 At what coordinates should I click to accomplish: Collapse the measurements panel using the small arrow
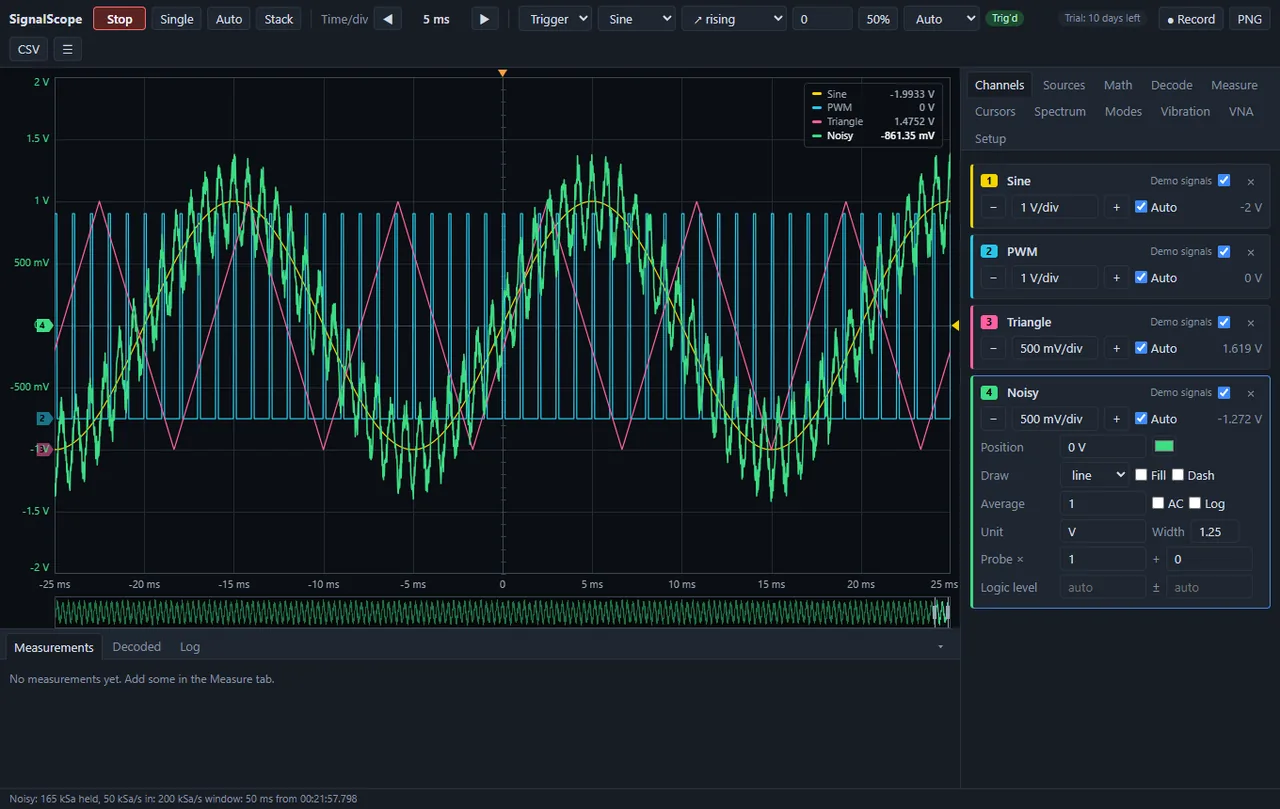940,647
